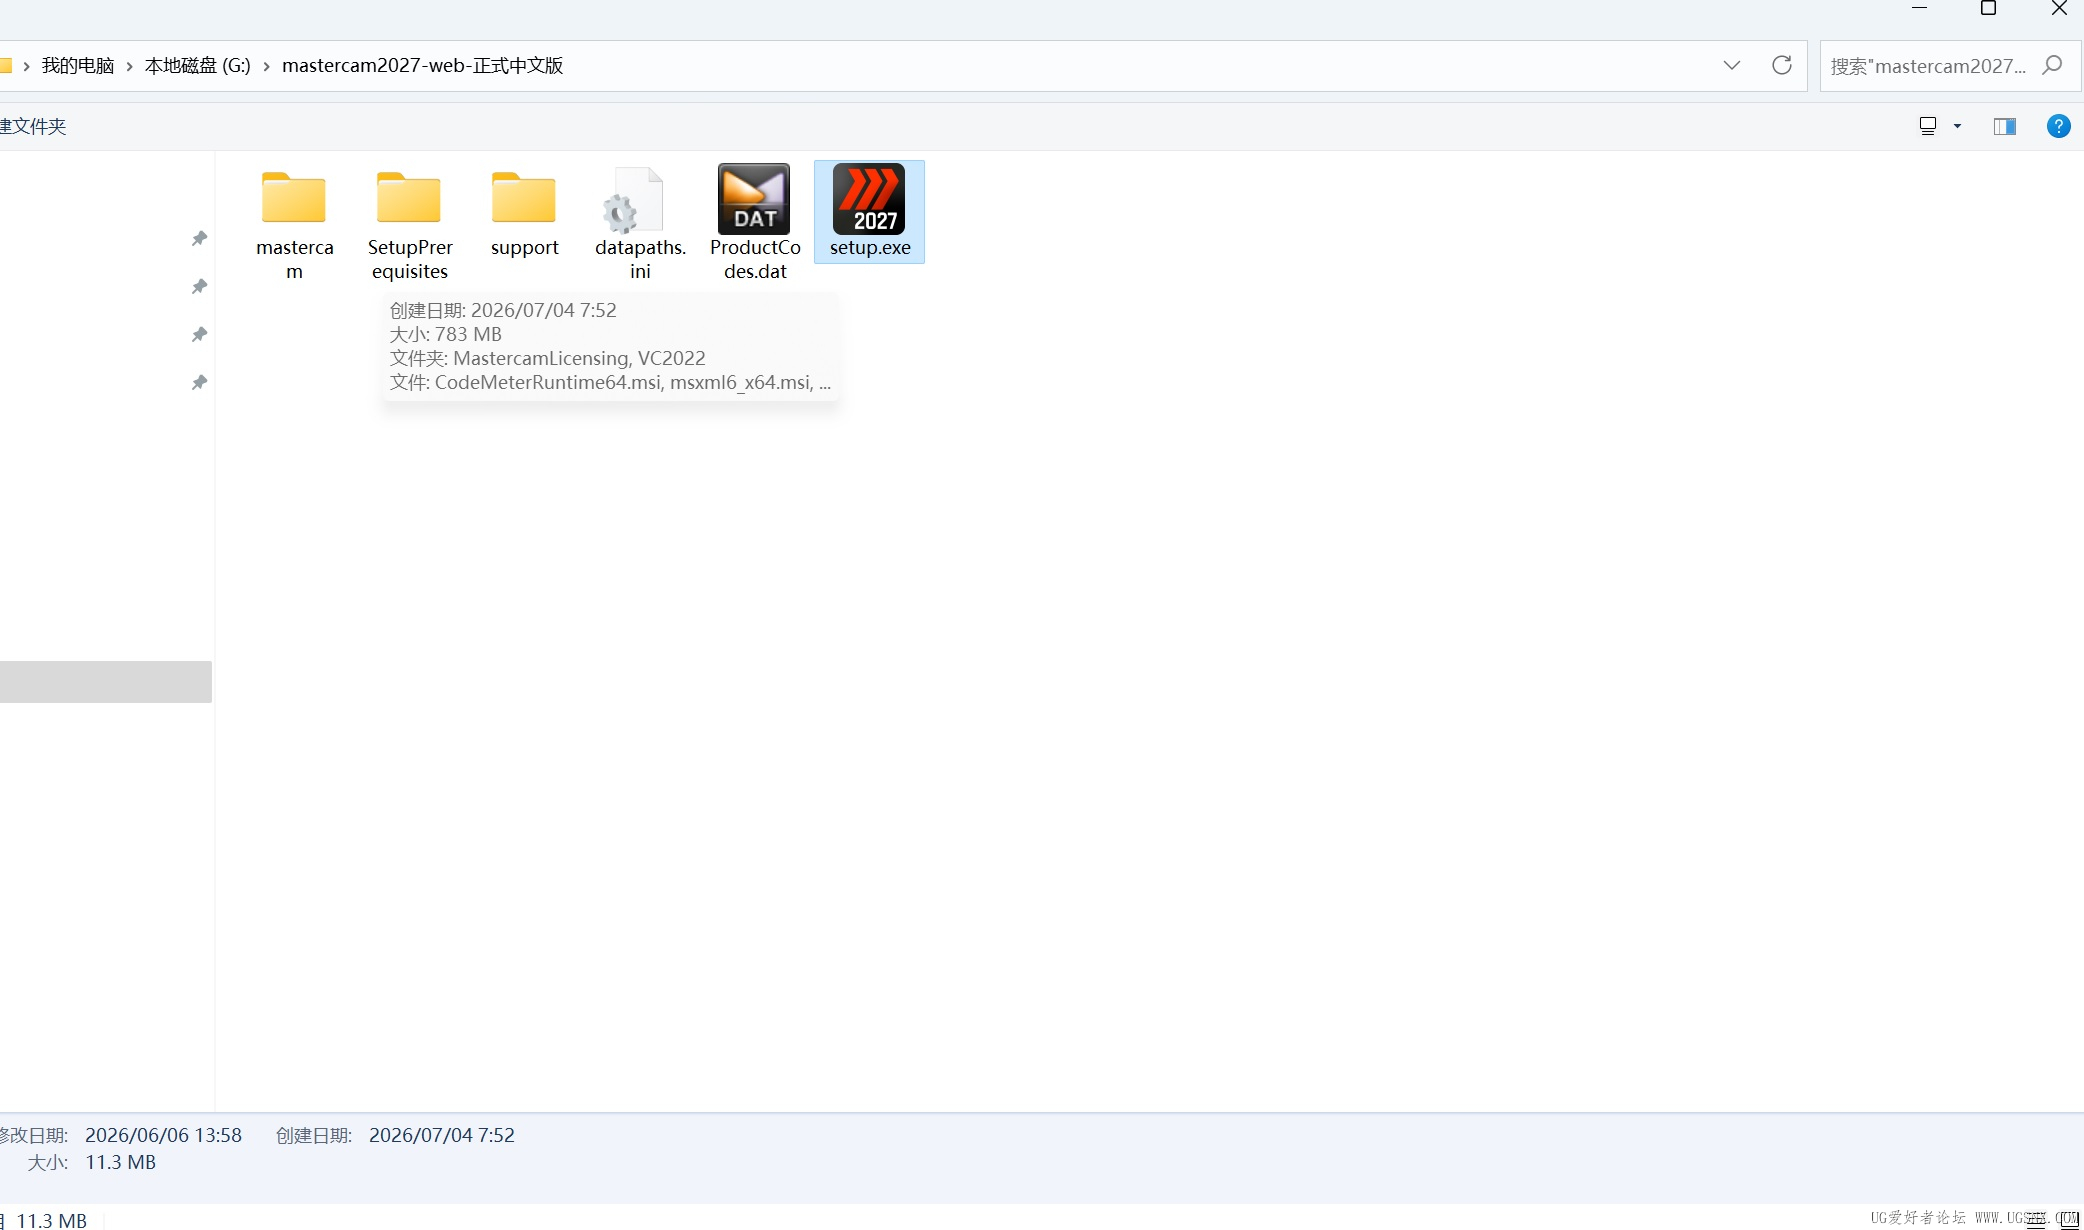The height and width of the screenshot is (1230, 2084).
Task: Select the mastercam folder icon
Action: [294, 197]
